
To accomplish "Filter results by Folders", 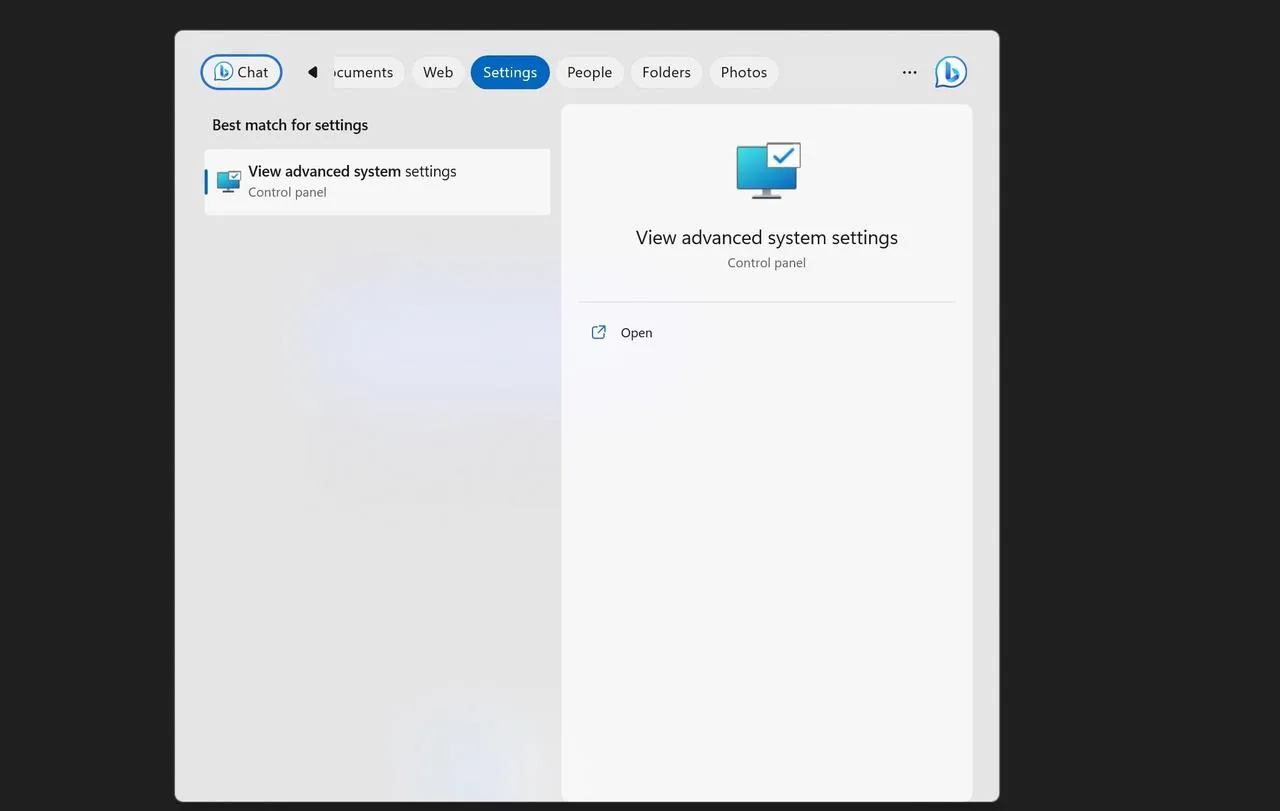I will (666, 72).
